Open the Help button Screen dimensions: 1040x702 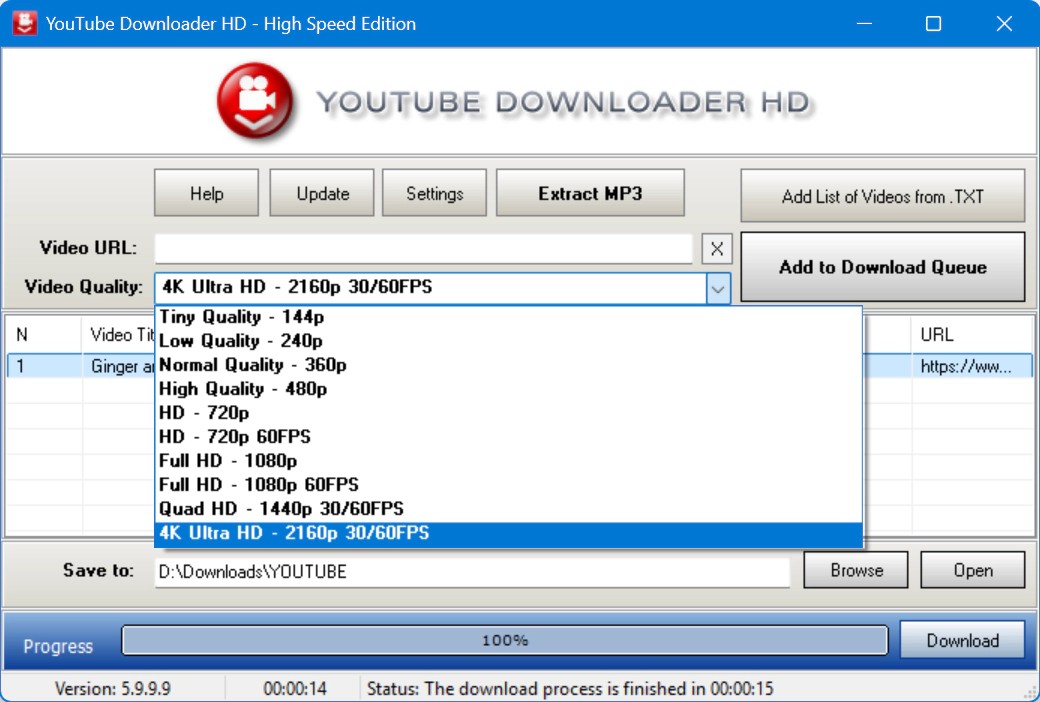click(206, 193)
